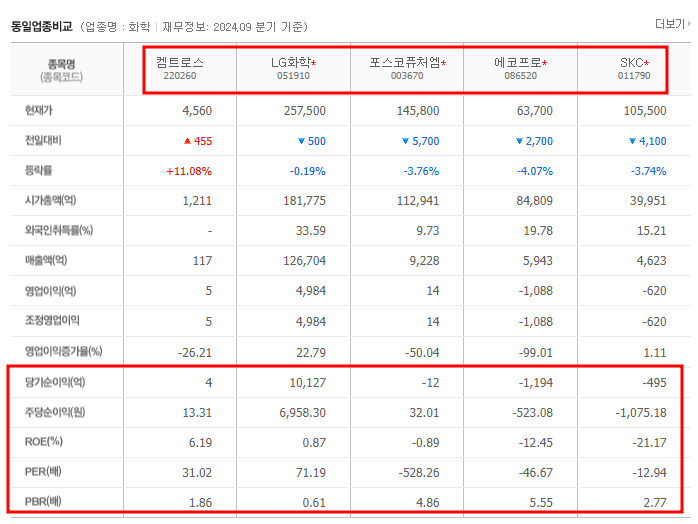698x524 pixels.
Task: Open the 포스코퓨처엠 003670 stock link
Action: pyautogui.click(x=407, y=68)
